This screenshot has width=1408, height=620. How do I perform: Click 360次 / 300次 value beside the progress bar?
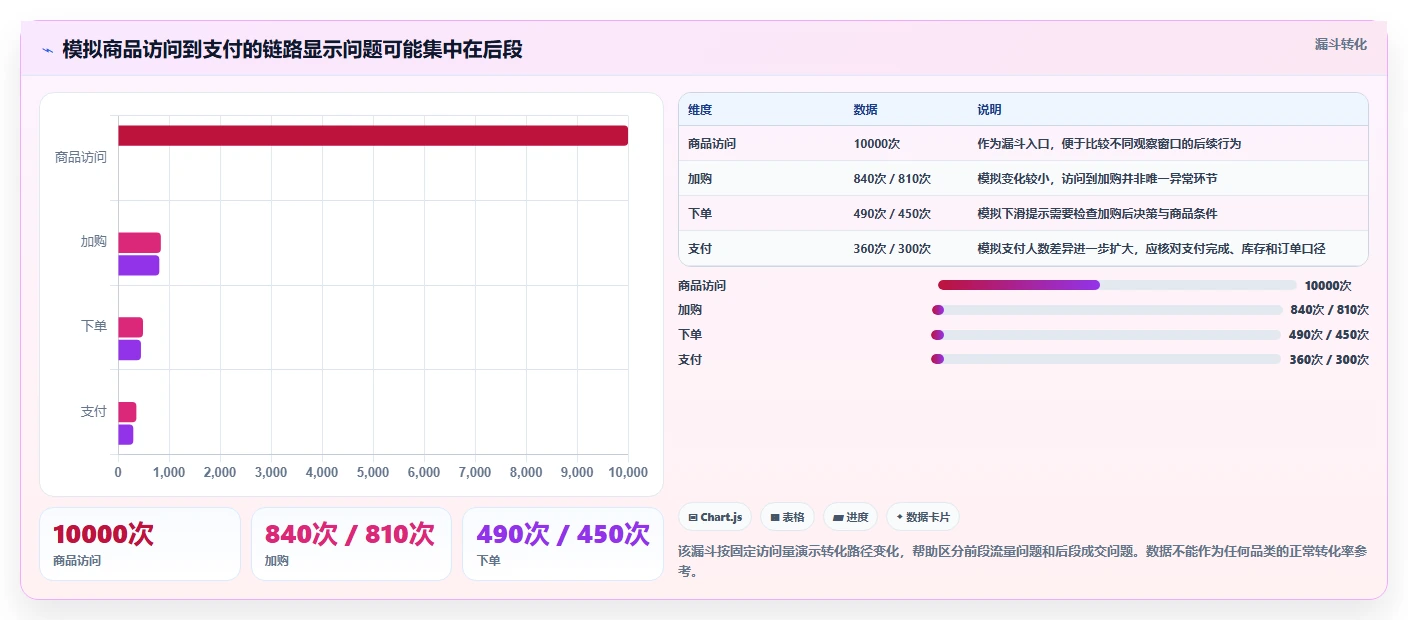(x=1329, y=360)
